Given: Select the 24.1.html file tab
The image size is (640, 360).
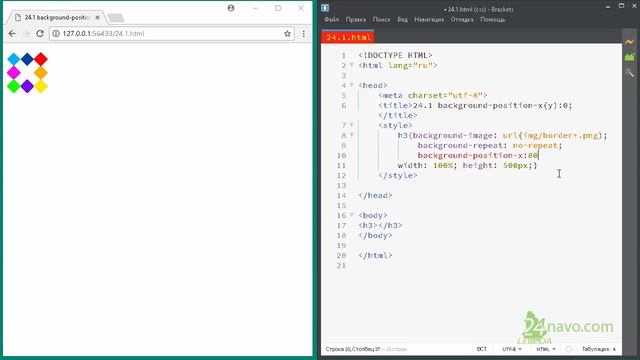Looking at the screenshot, I should tap(348, 37).
